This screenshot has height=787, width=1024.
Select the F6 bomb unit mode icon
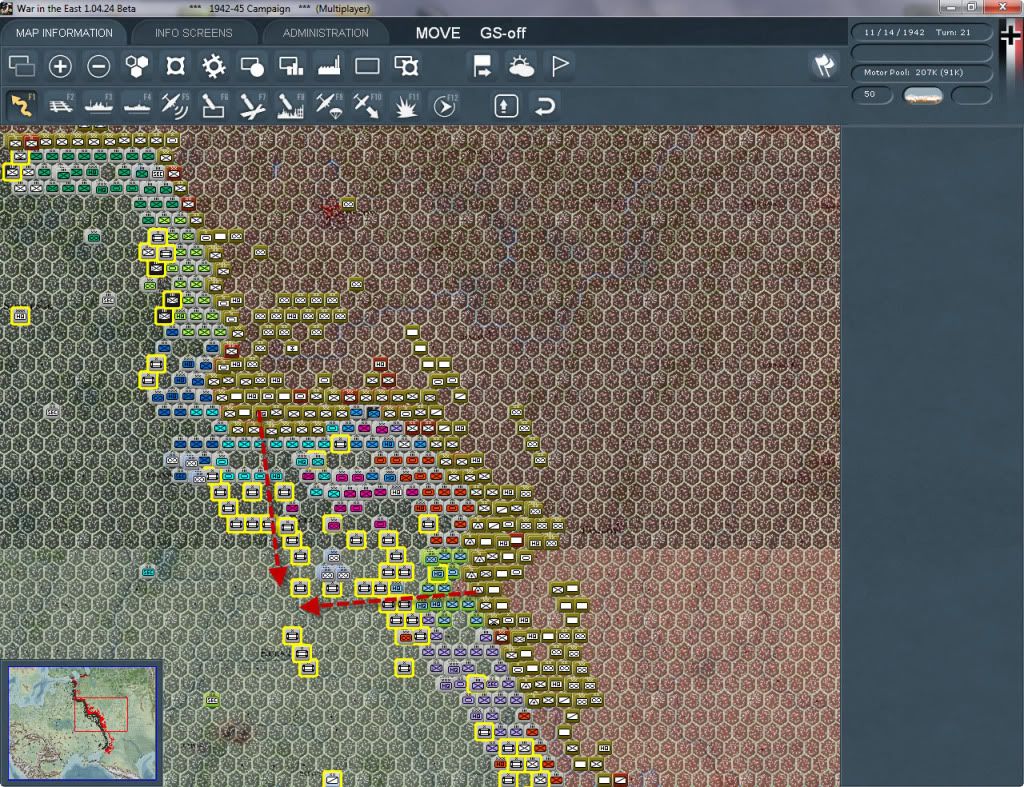(214, 105)
